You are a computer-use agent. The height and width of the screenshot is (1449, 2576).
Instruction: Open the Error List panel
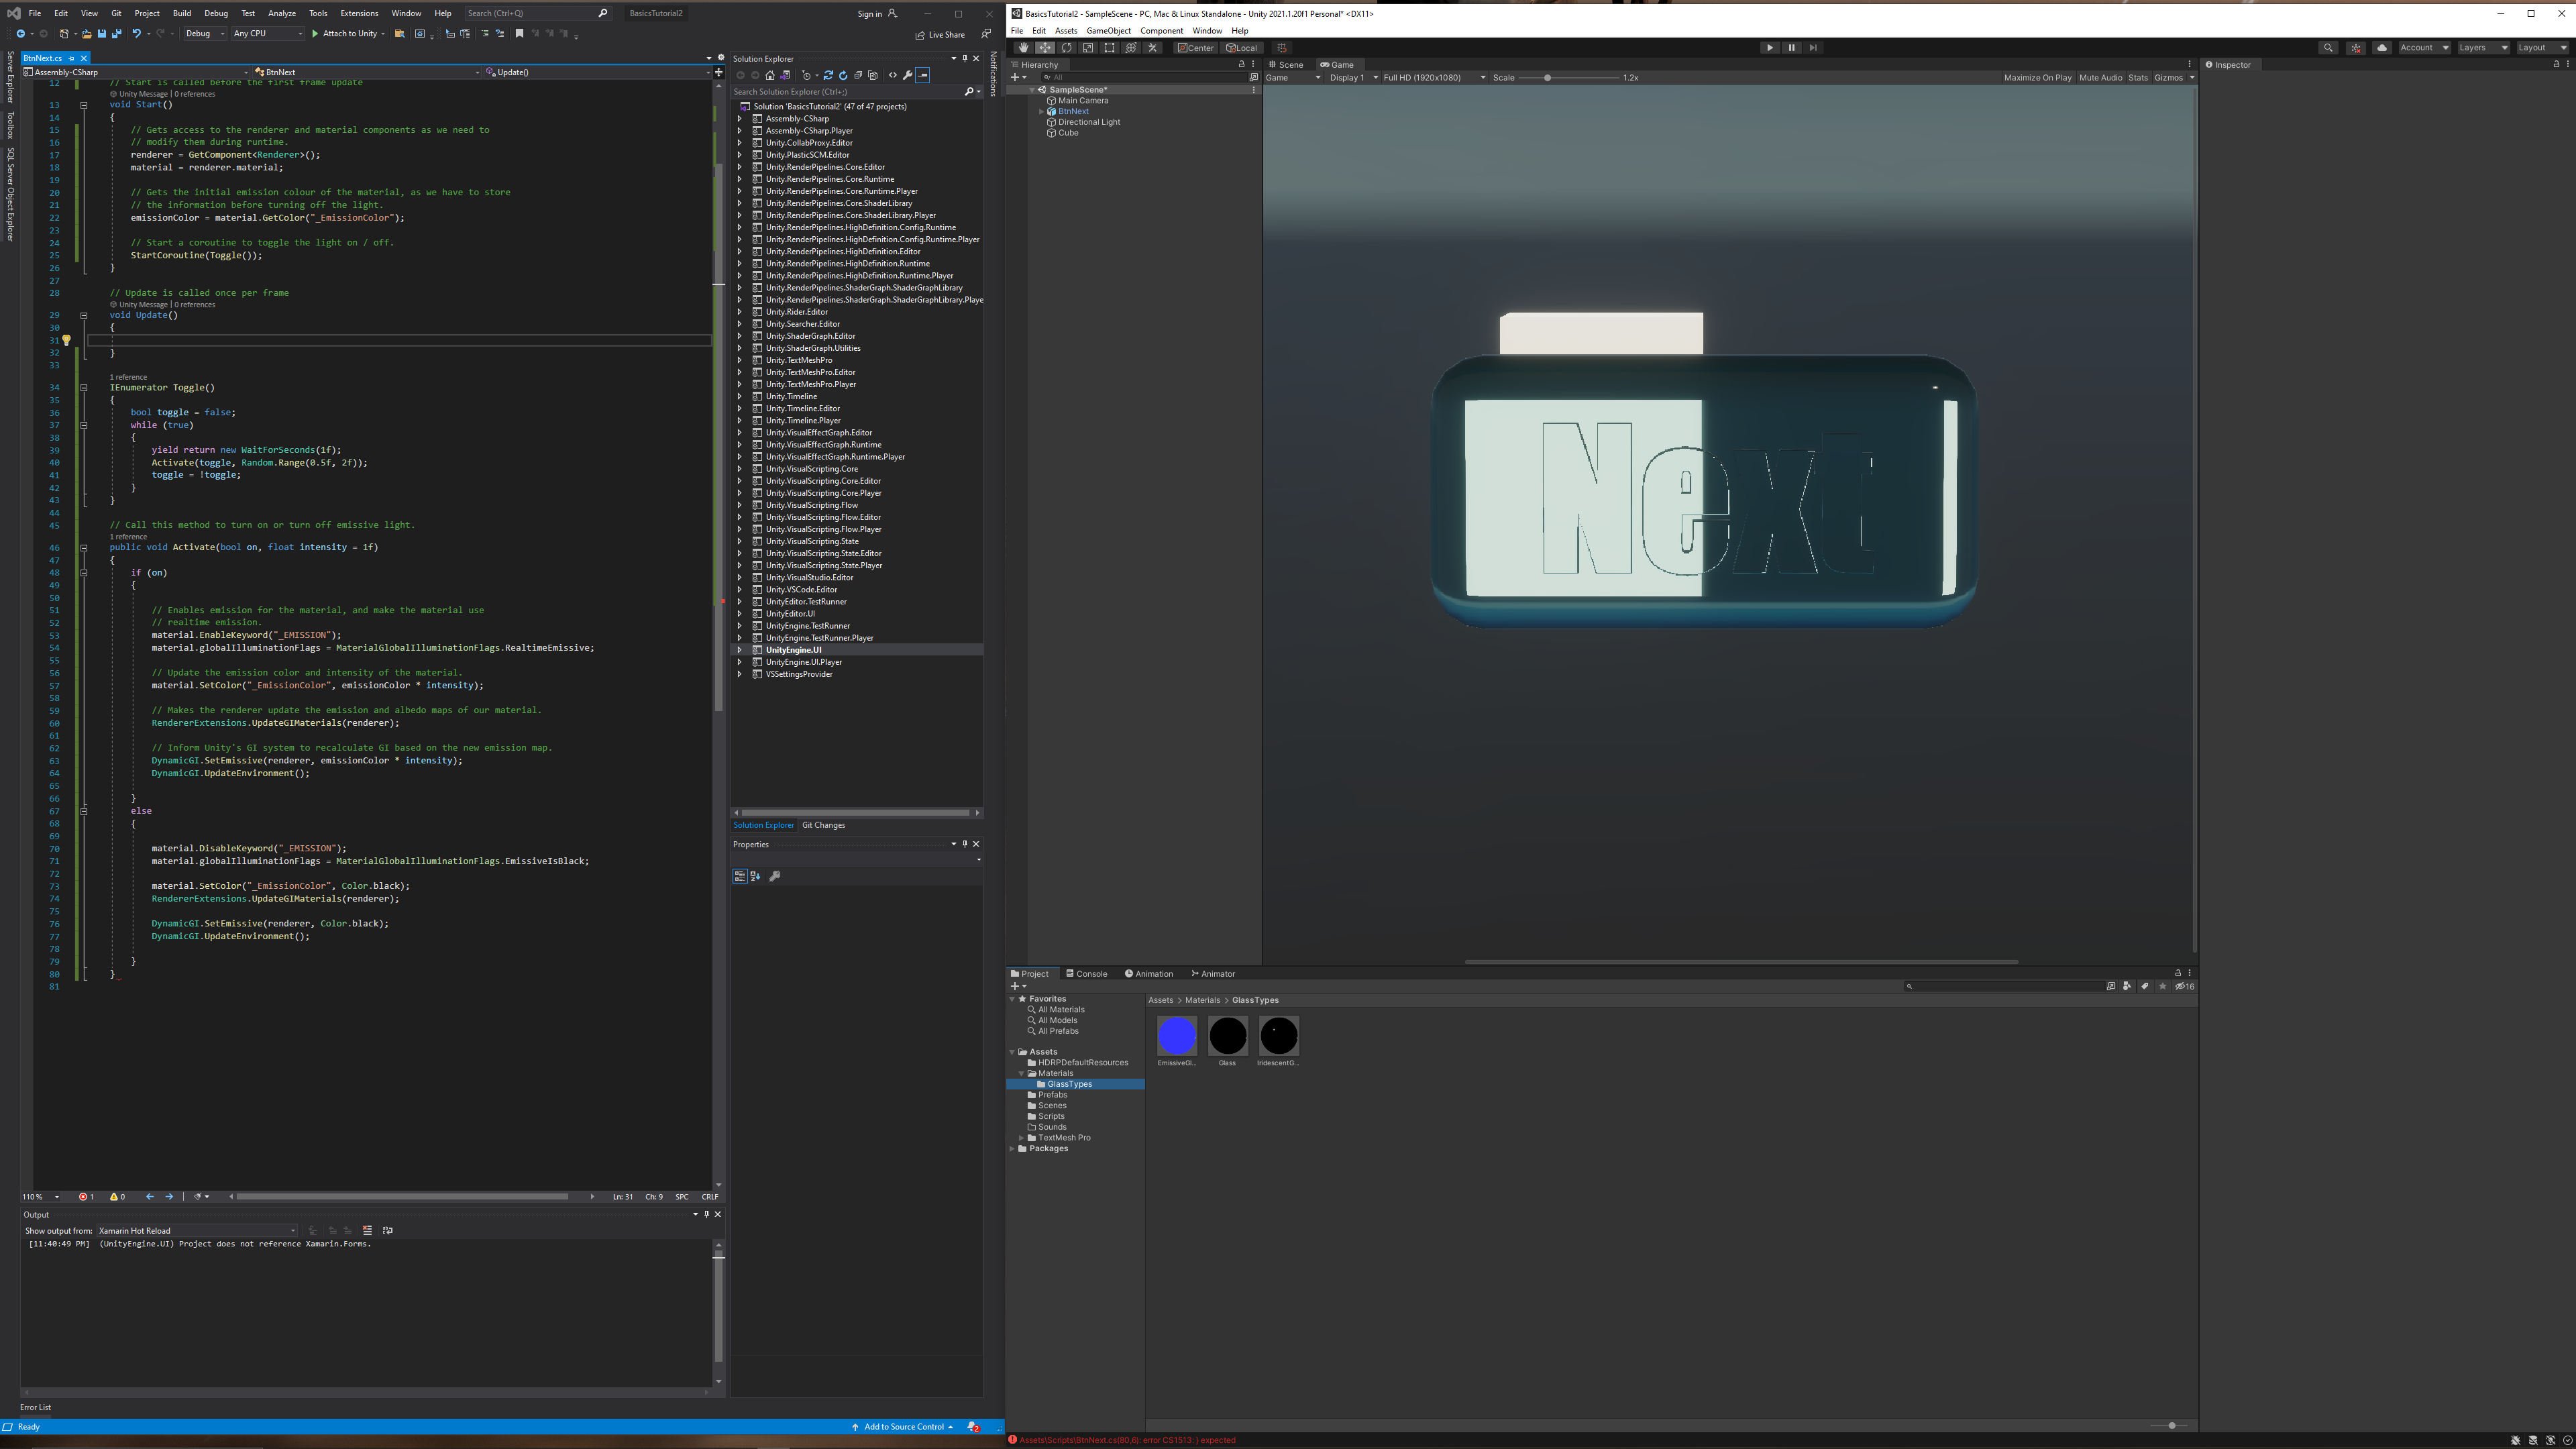pos(35,1407)
